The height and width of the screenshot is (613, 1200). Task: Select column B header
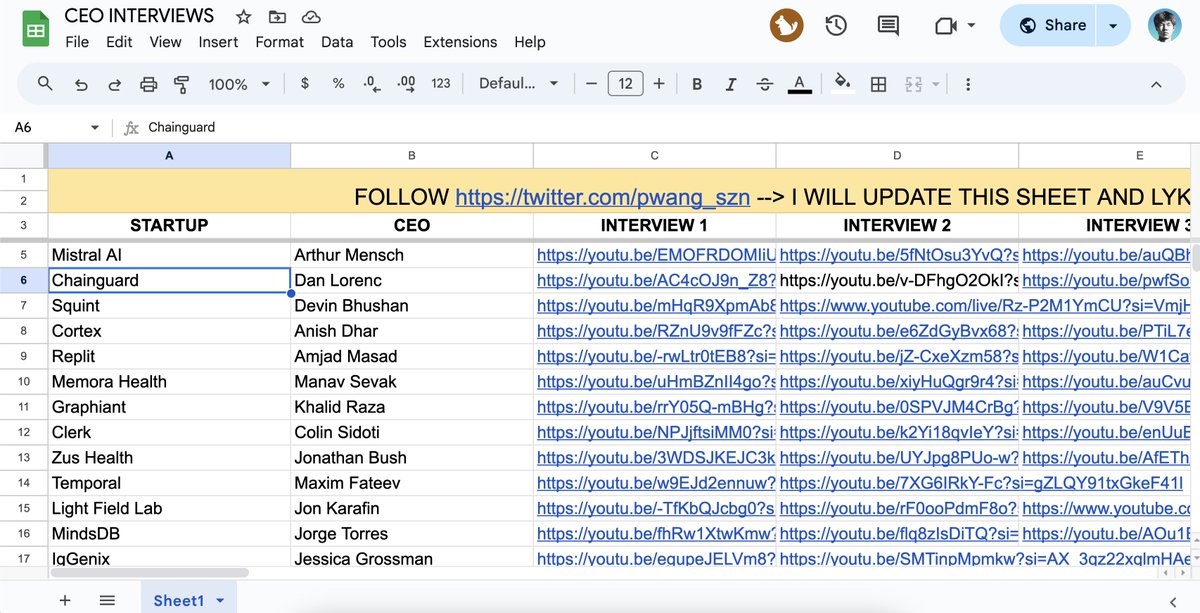412,155
